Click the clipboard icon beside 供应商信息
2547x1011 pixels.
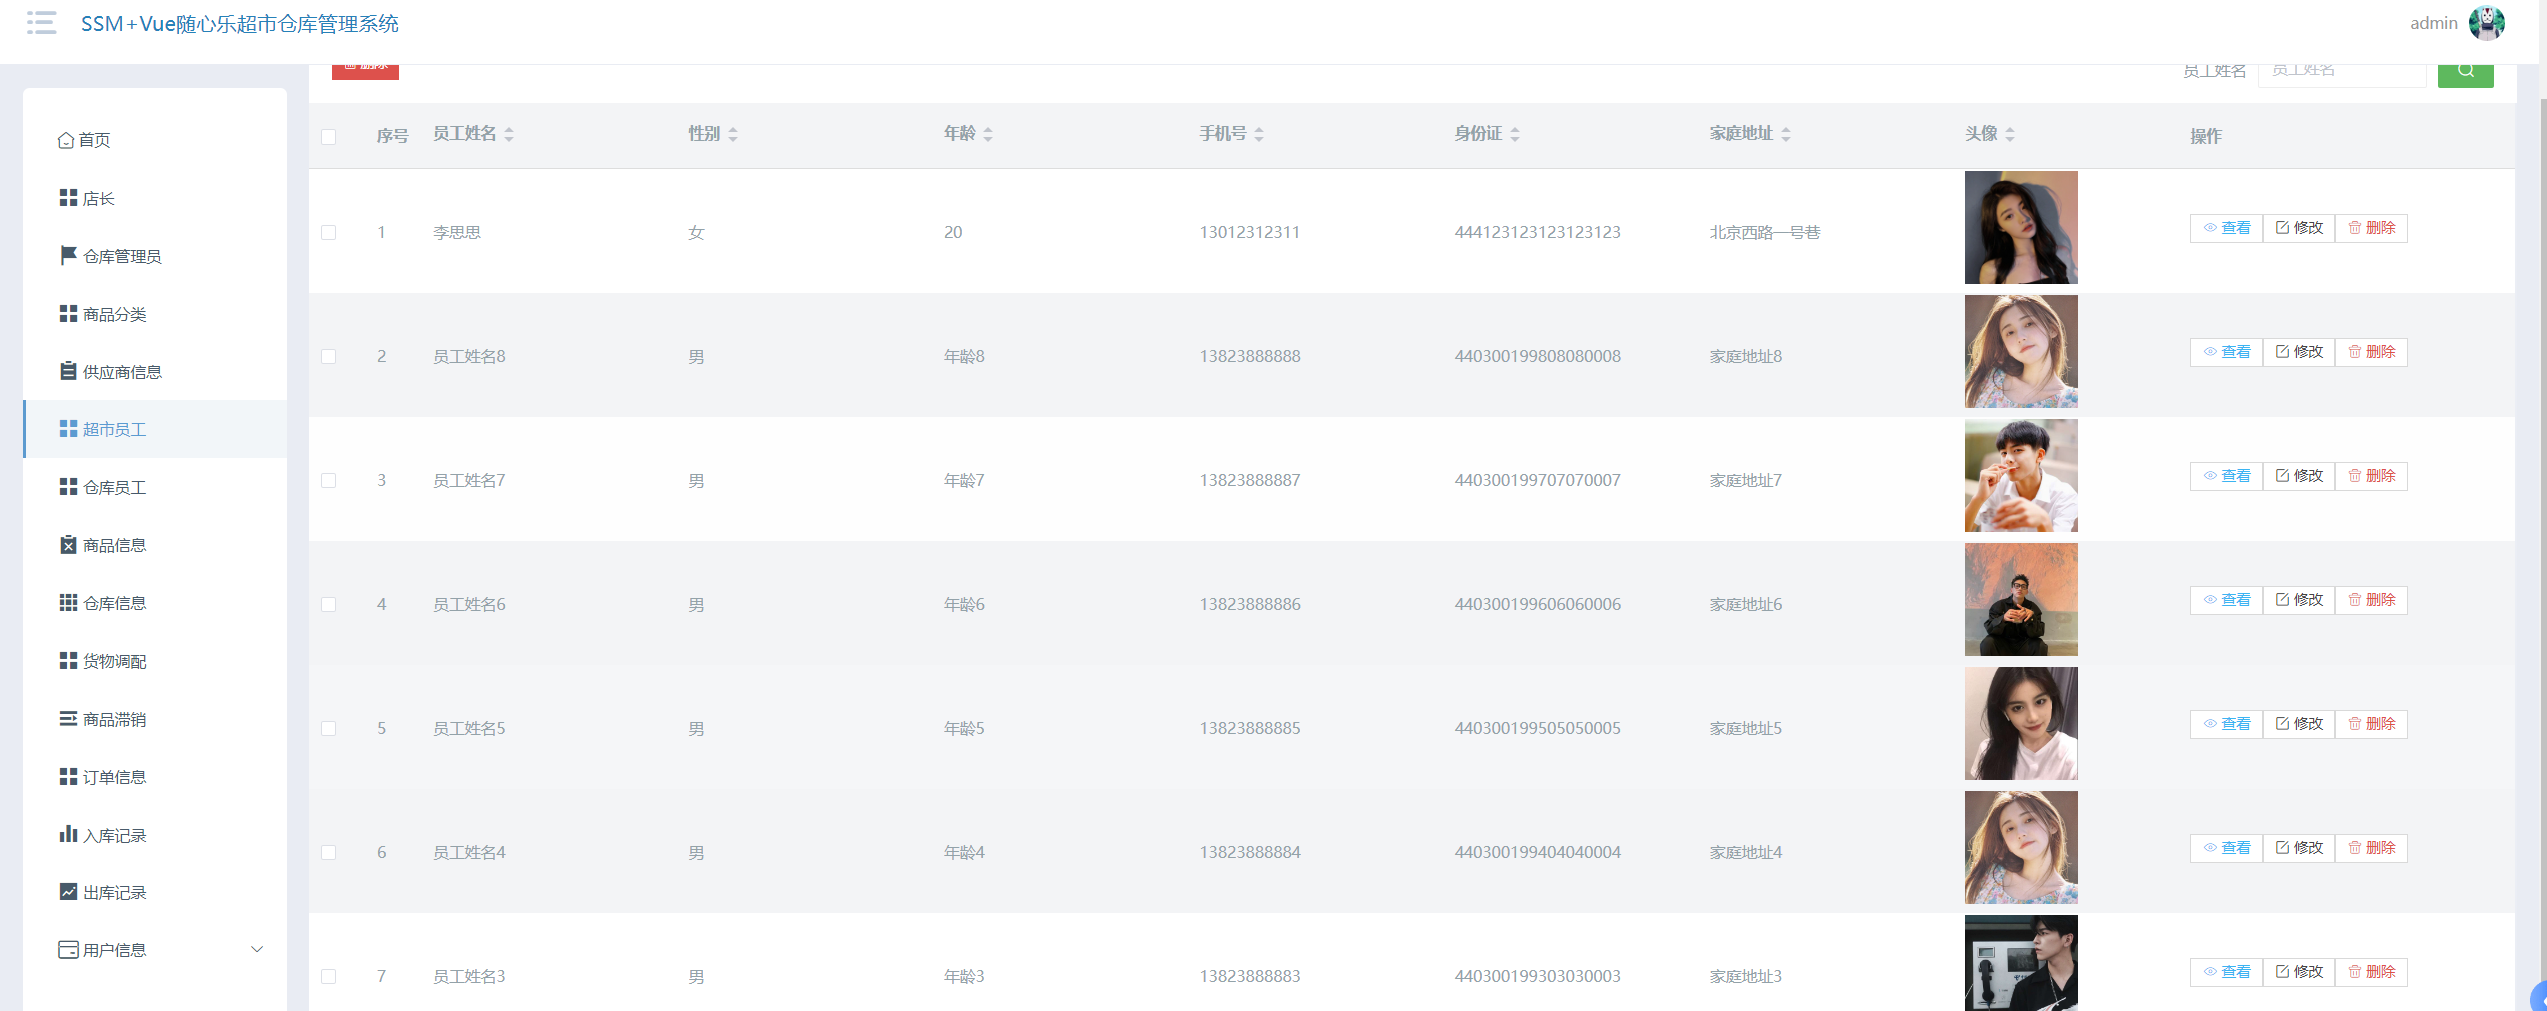pos(68,371)
